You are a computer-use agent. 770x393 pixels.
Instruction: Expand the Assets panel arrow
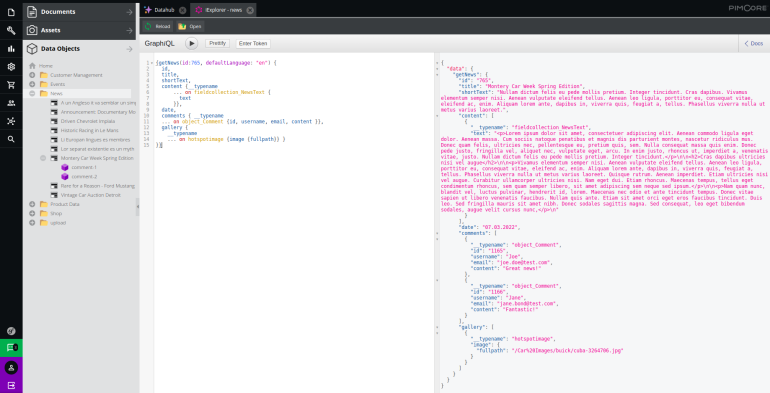click(x=129, y=30)
